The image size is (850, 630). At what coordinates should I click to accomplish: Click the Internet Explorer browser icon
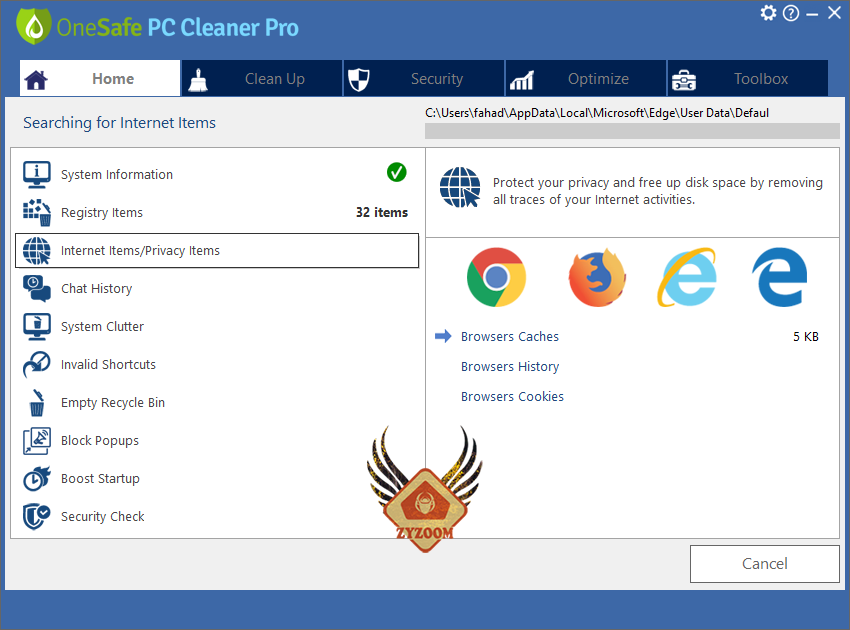coord(687,277)
